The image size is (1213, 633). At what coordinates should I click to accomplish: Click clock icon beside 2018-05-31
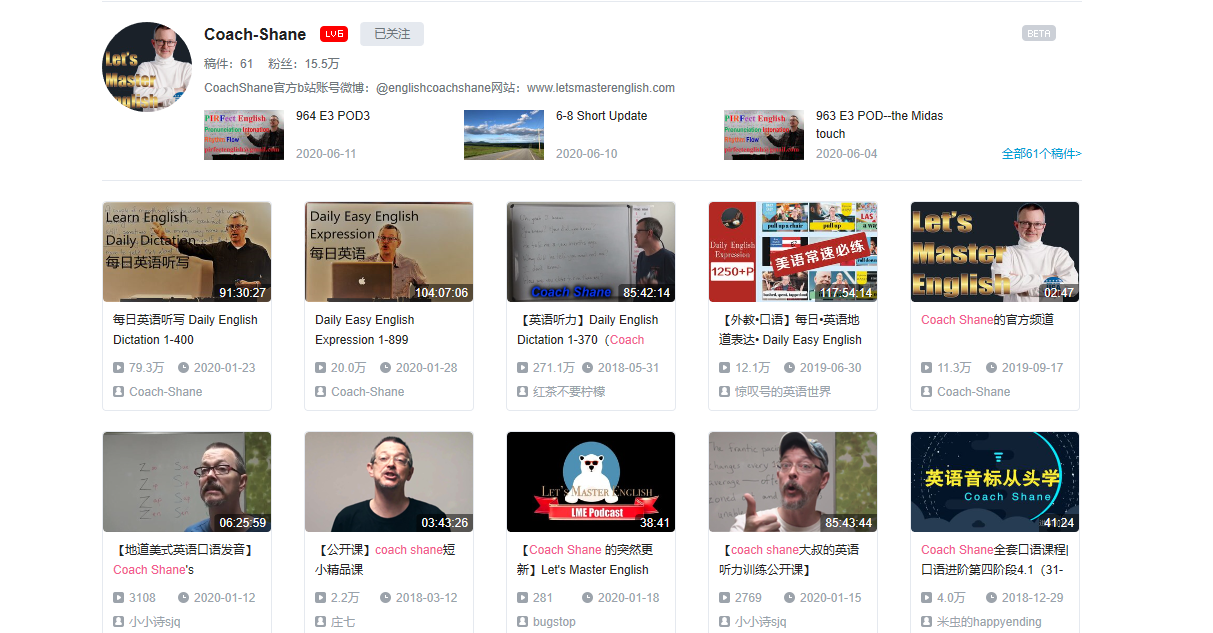(x=587, y=368)
